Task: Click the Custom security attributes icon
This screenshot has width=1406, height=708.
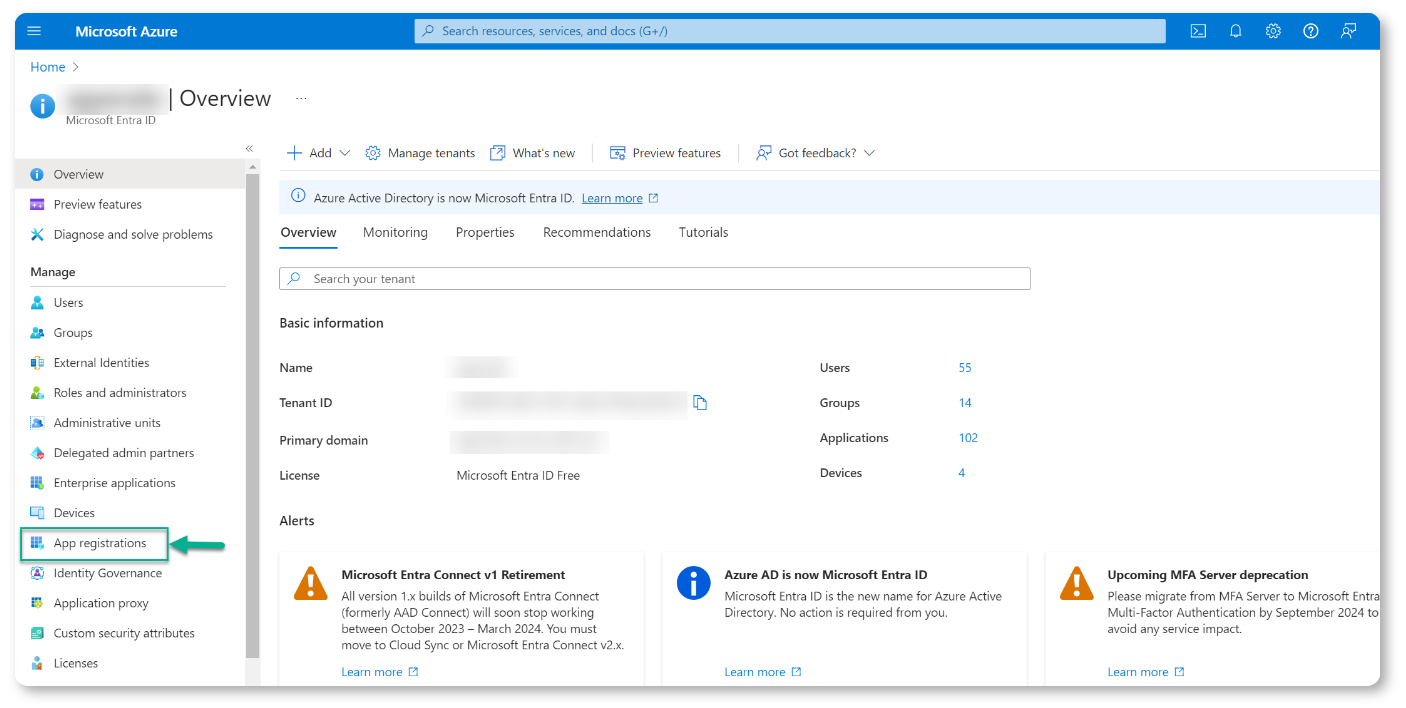Action: pos(37,633)
